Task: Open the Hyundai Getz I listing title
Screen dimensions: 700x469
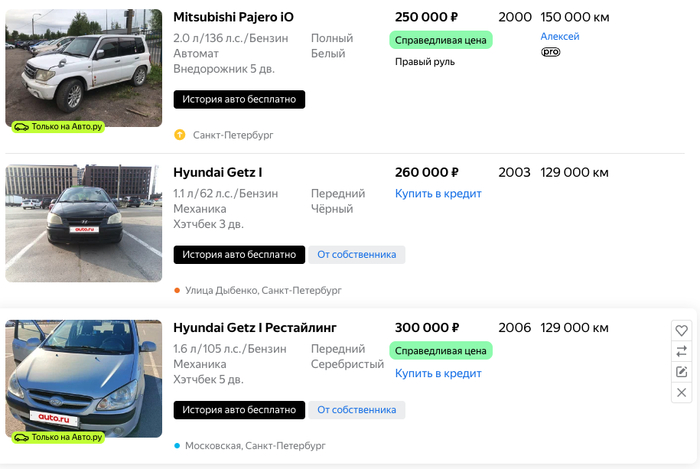Action: [217, 172]
